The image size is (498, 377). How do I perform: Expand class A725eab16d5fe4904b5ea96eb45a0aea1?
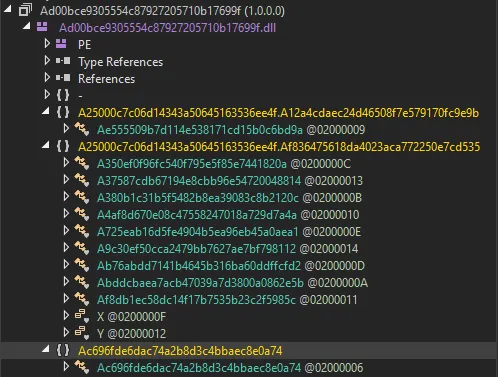(66, 230)
